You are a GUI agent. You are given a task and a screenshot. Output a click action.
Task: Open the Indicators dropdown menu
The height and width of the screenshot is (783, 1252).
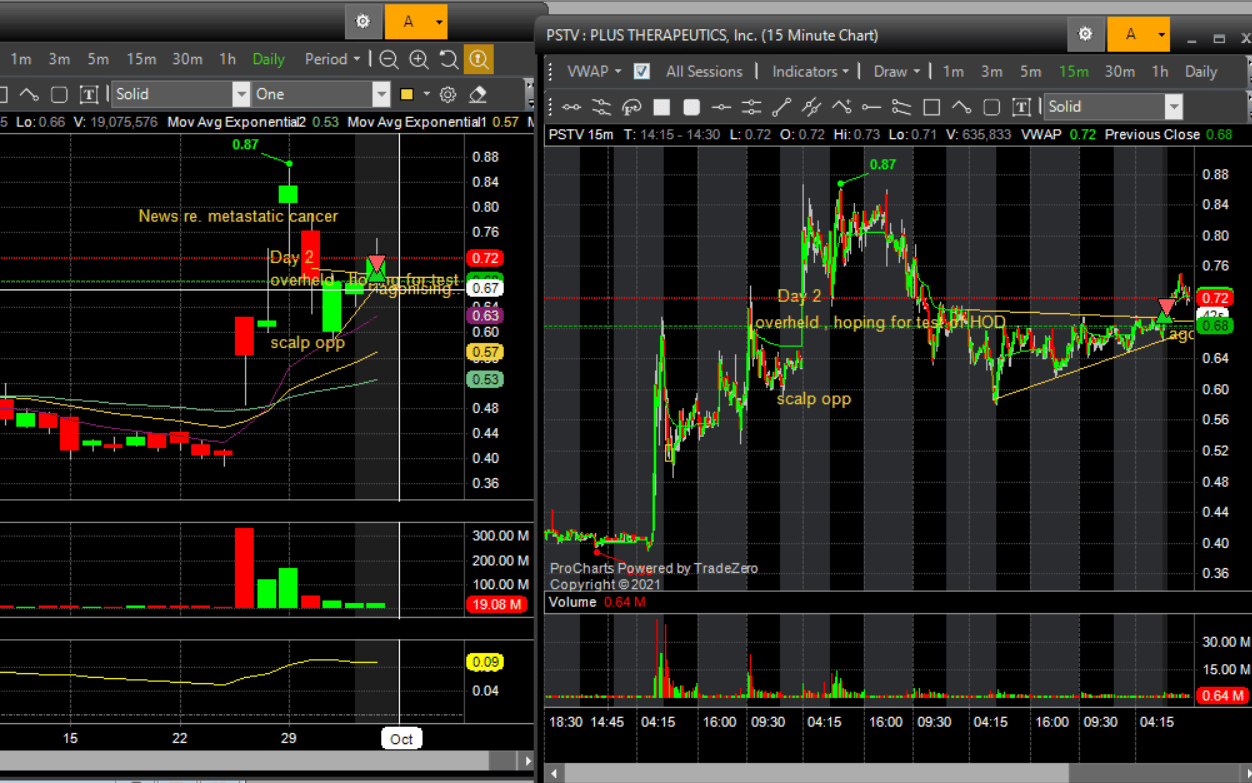pyautogui.click(x=810, y=71)
